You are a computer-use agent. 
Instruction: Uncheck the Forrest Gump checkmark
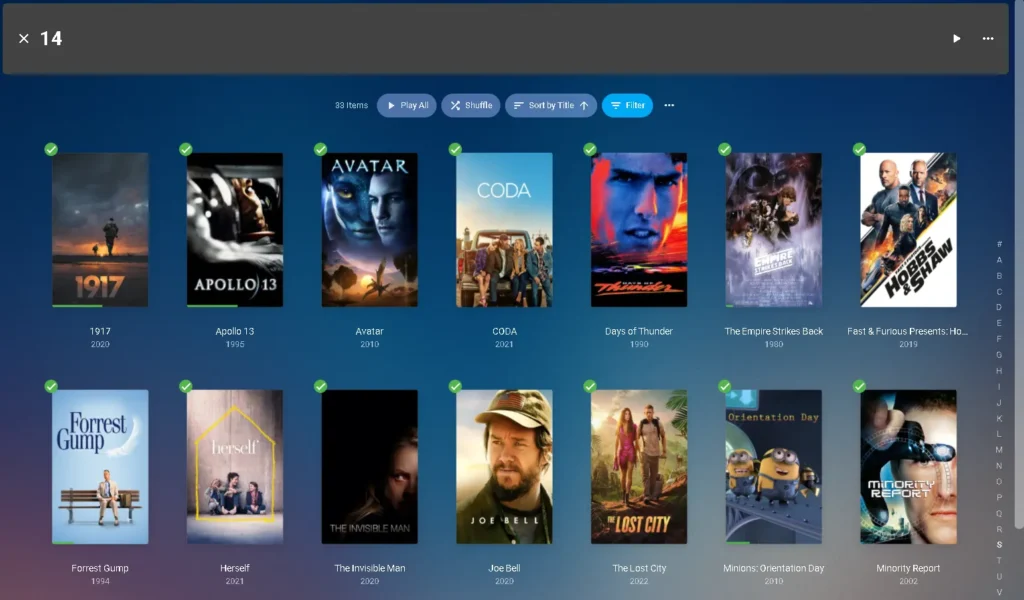click(51, 387)
